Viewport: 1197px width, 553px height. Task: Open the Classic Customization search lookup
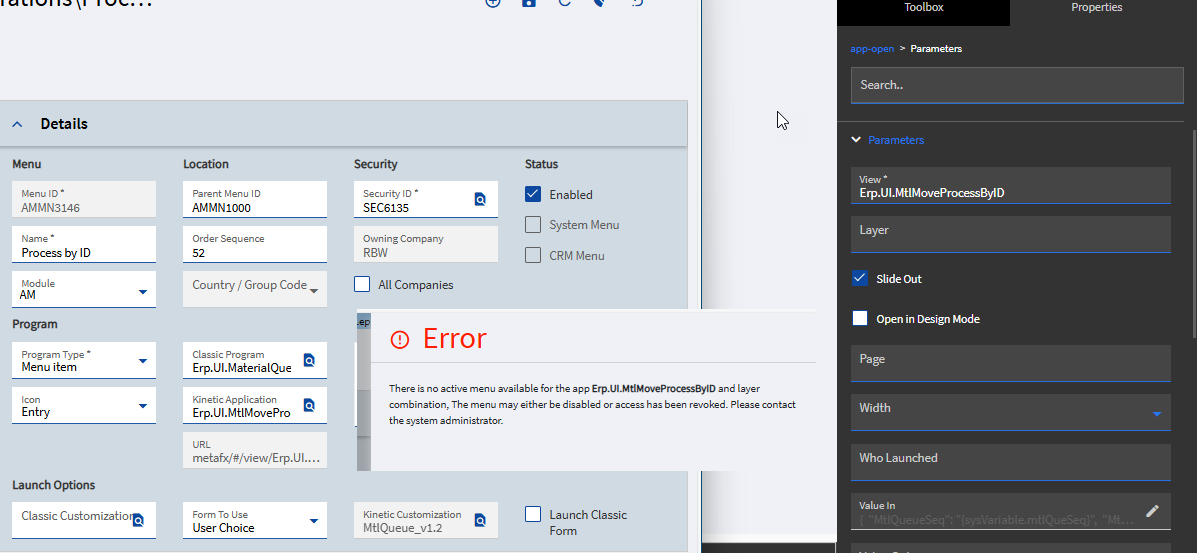point(138,520)
